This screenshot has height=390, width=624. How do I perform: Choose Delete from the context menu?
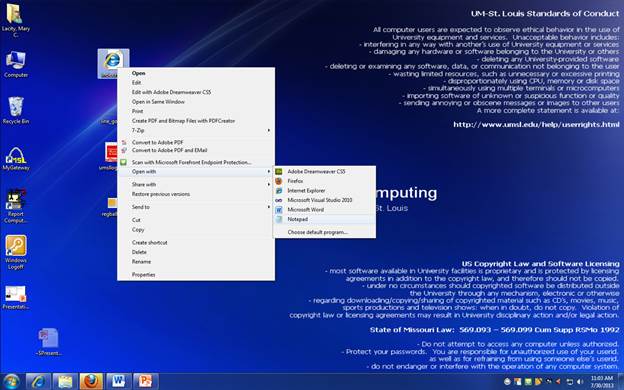click(x=195, y=252)
